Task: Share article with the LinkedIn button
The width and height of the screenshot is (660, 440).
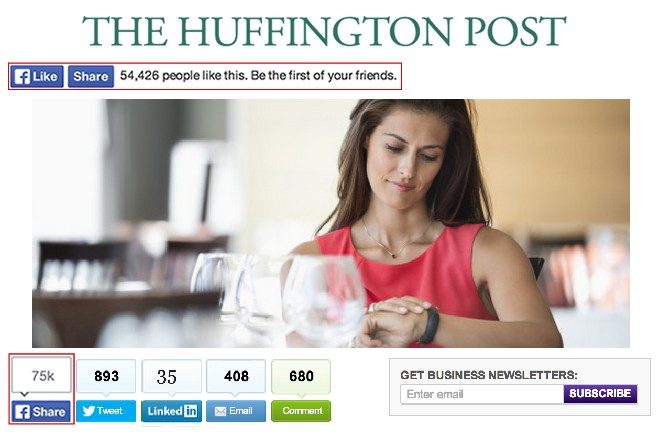Action: tap(171, 411)
